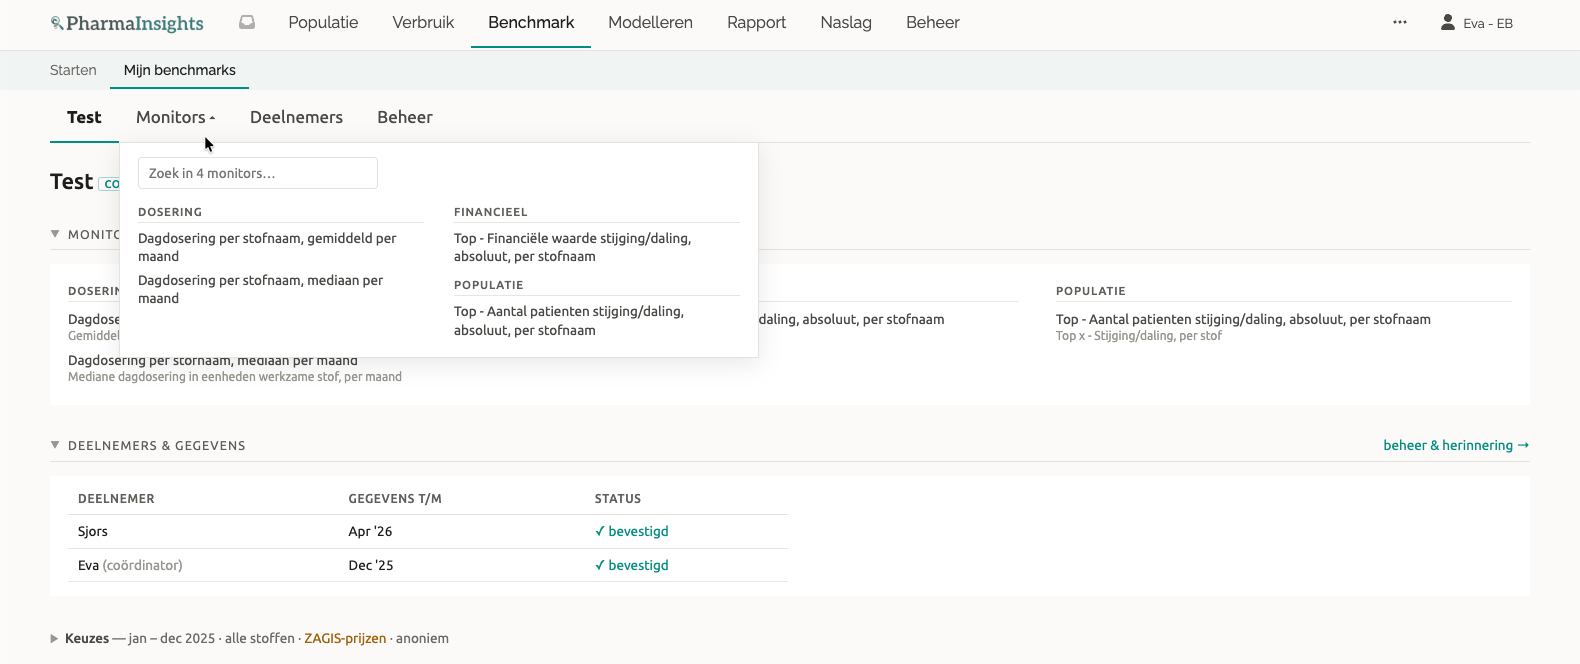1580x664 pixels.
Task: Open the beheer & herinnering link
Action: [1456, 445]
